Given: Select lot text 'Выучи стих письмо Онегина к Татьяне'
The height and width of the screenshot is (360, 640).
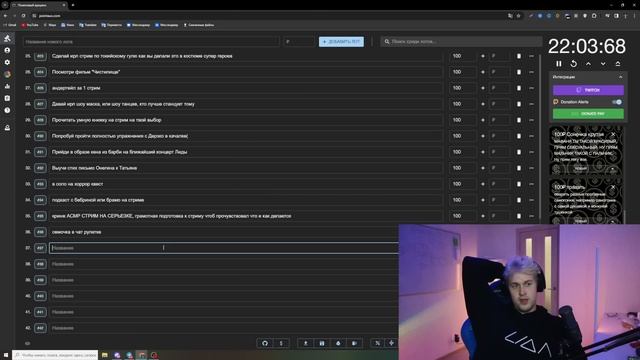Looking at the screenshot, I should click(x=94, y=168).
